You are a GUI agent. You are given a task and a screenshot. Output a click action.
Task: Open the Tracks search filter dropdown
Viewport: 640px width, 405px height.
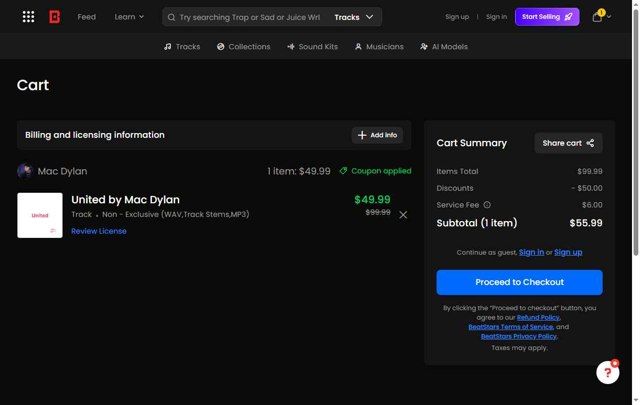pos(353,17)
